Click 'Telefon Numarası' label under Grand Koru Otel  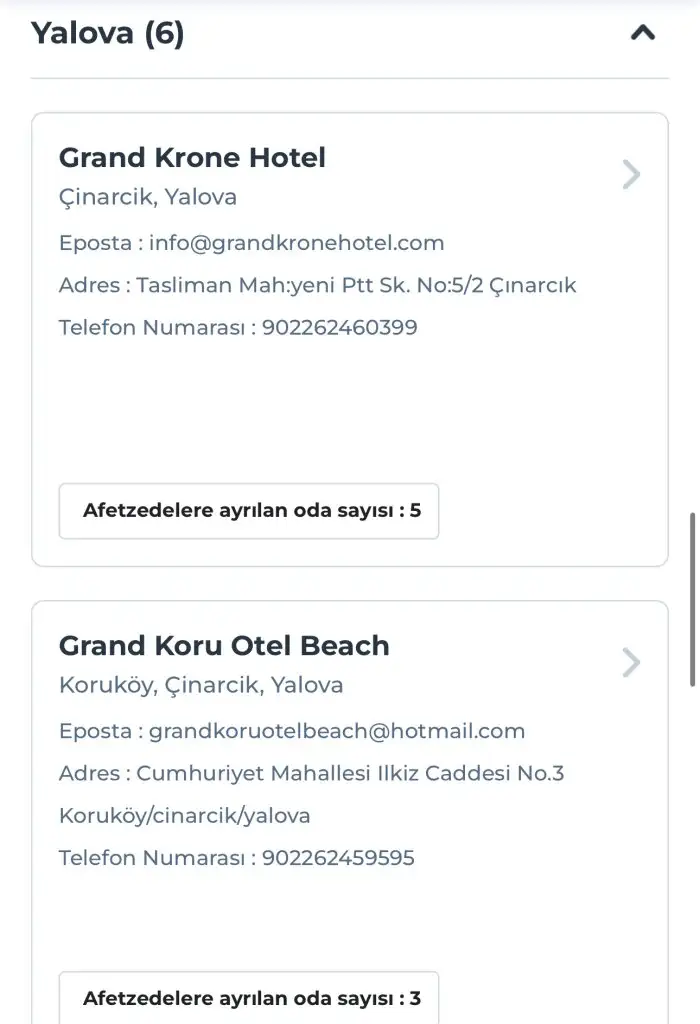[153, 858]
